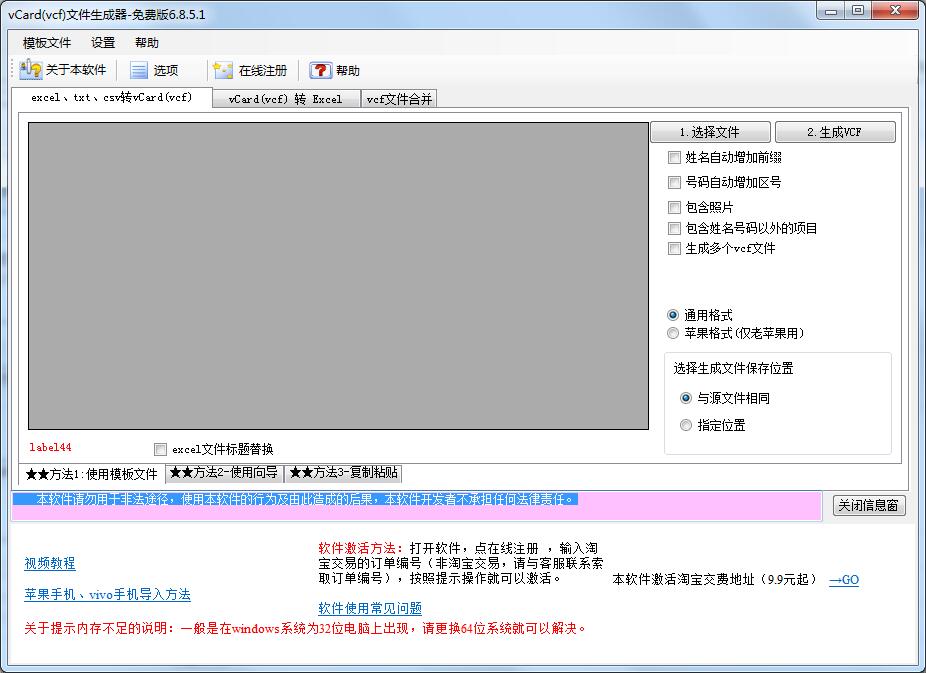926x673 pixels.
Task: Open the 视频教程 video tutorial link
Action: point(48,563)
